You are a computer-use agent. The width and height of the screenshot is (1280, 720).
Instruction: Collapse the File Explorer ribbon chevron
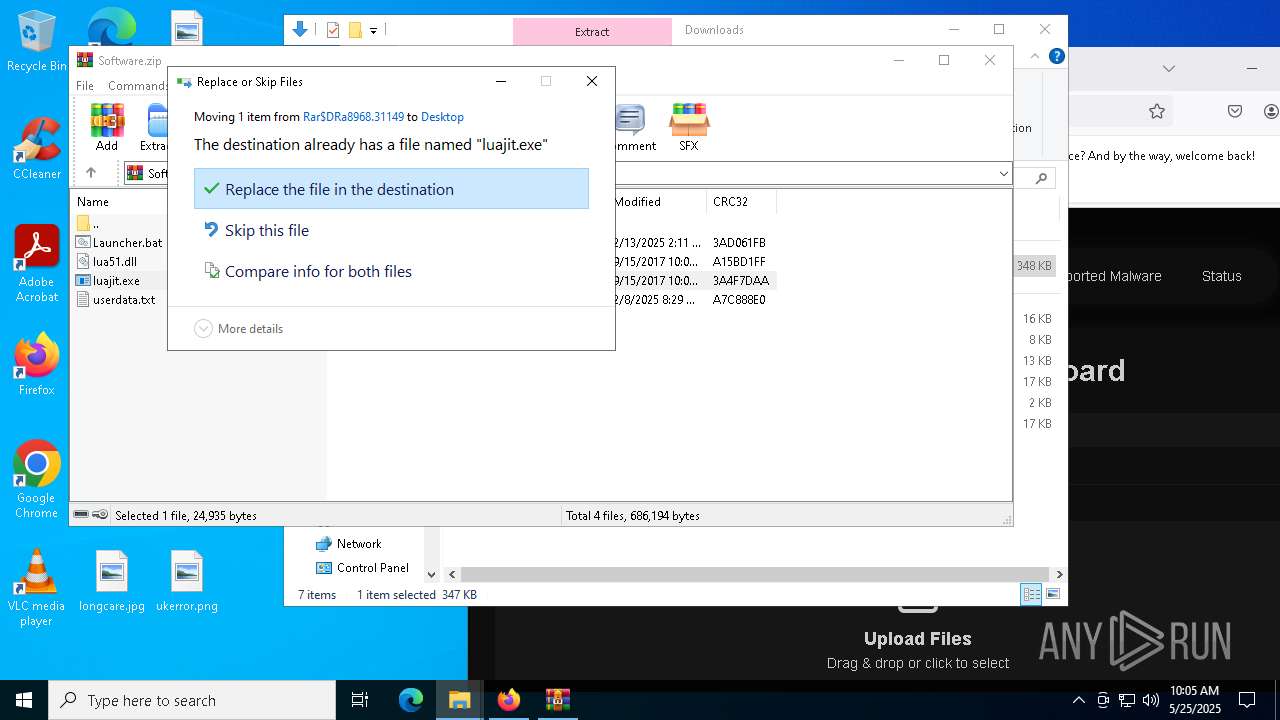tap(1035, 57)
